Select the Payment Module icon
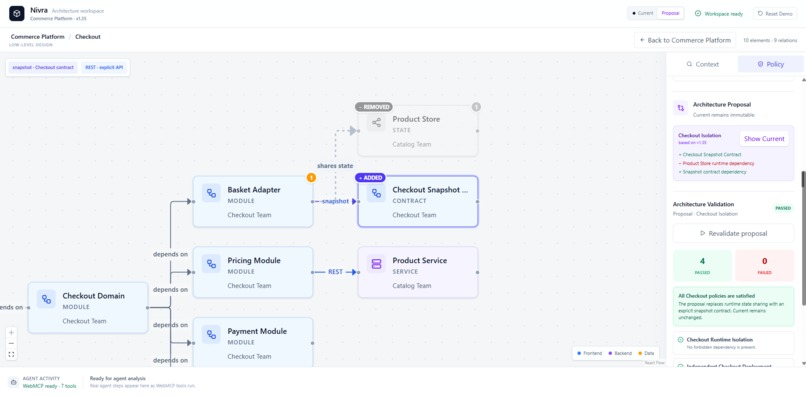 [211, 335]
